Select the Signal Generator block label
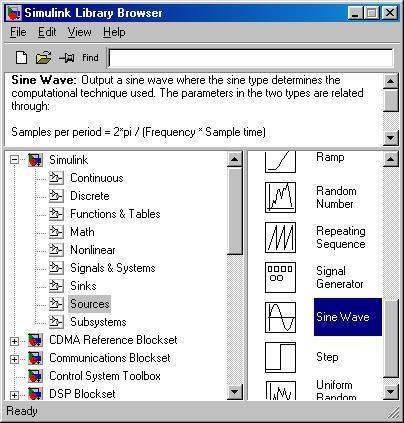The height and width of the screenshot is (423, 404). (340, 277)
